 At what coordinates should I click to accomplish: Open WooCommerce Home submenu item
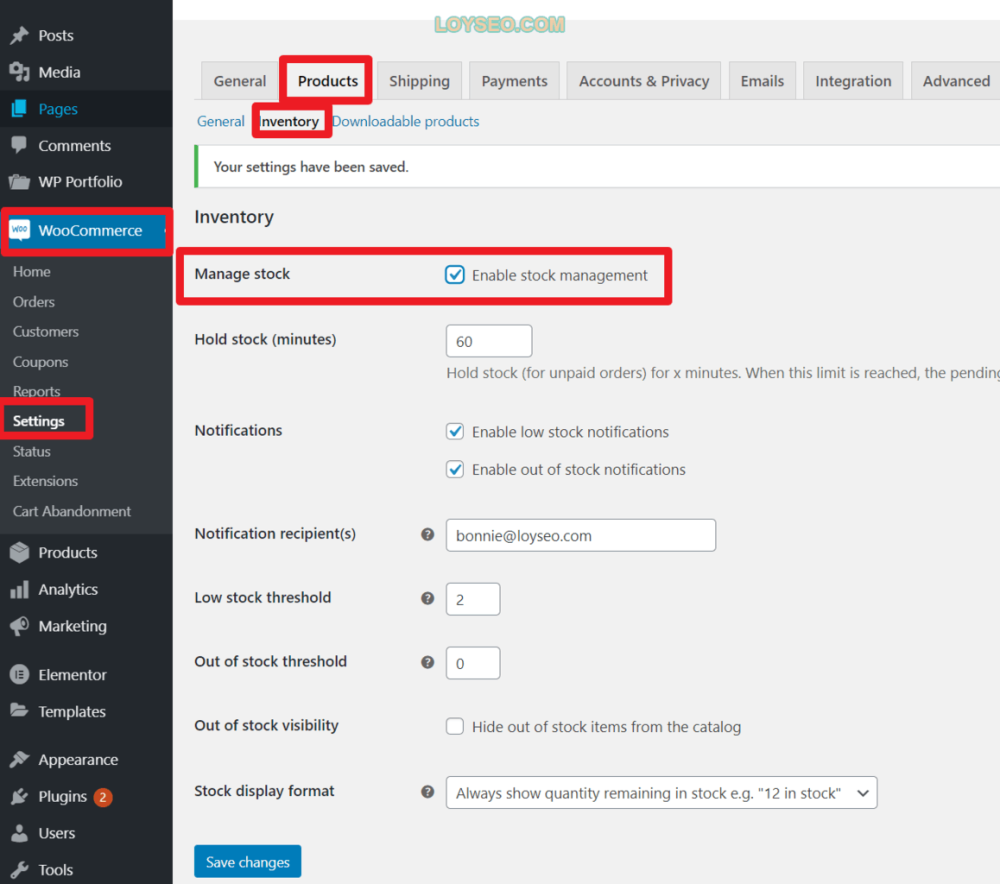(x=32, y=272)
